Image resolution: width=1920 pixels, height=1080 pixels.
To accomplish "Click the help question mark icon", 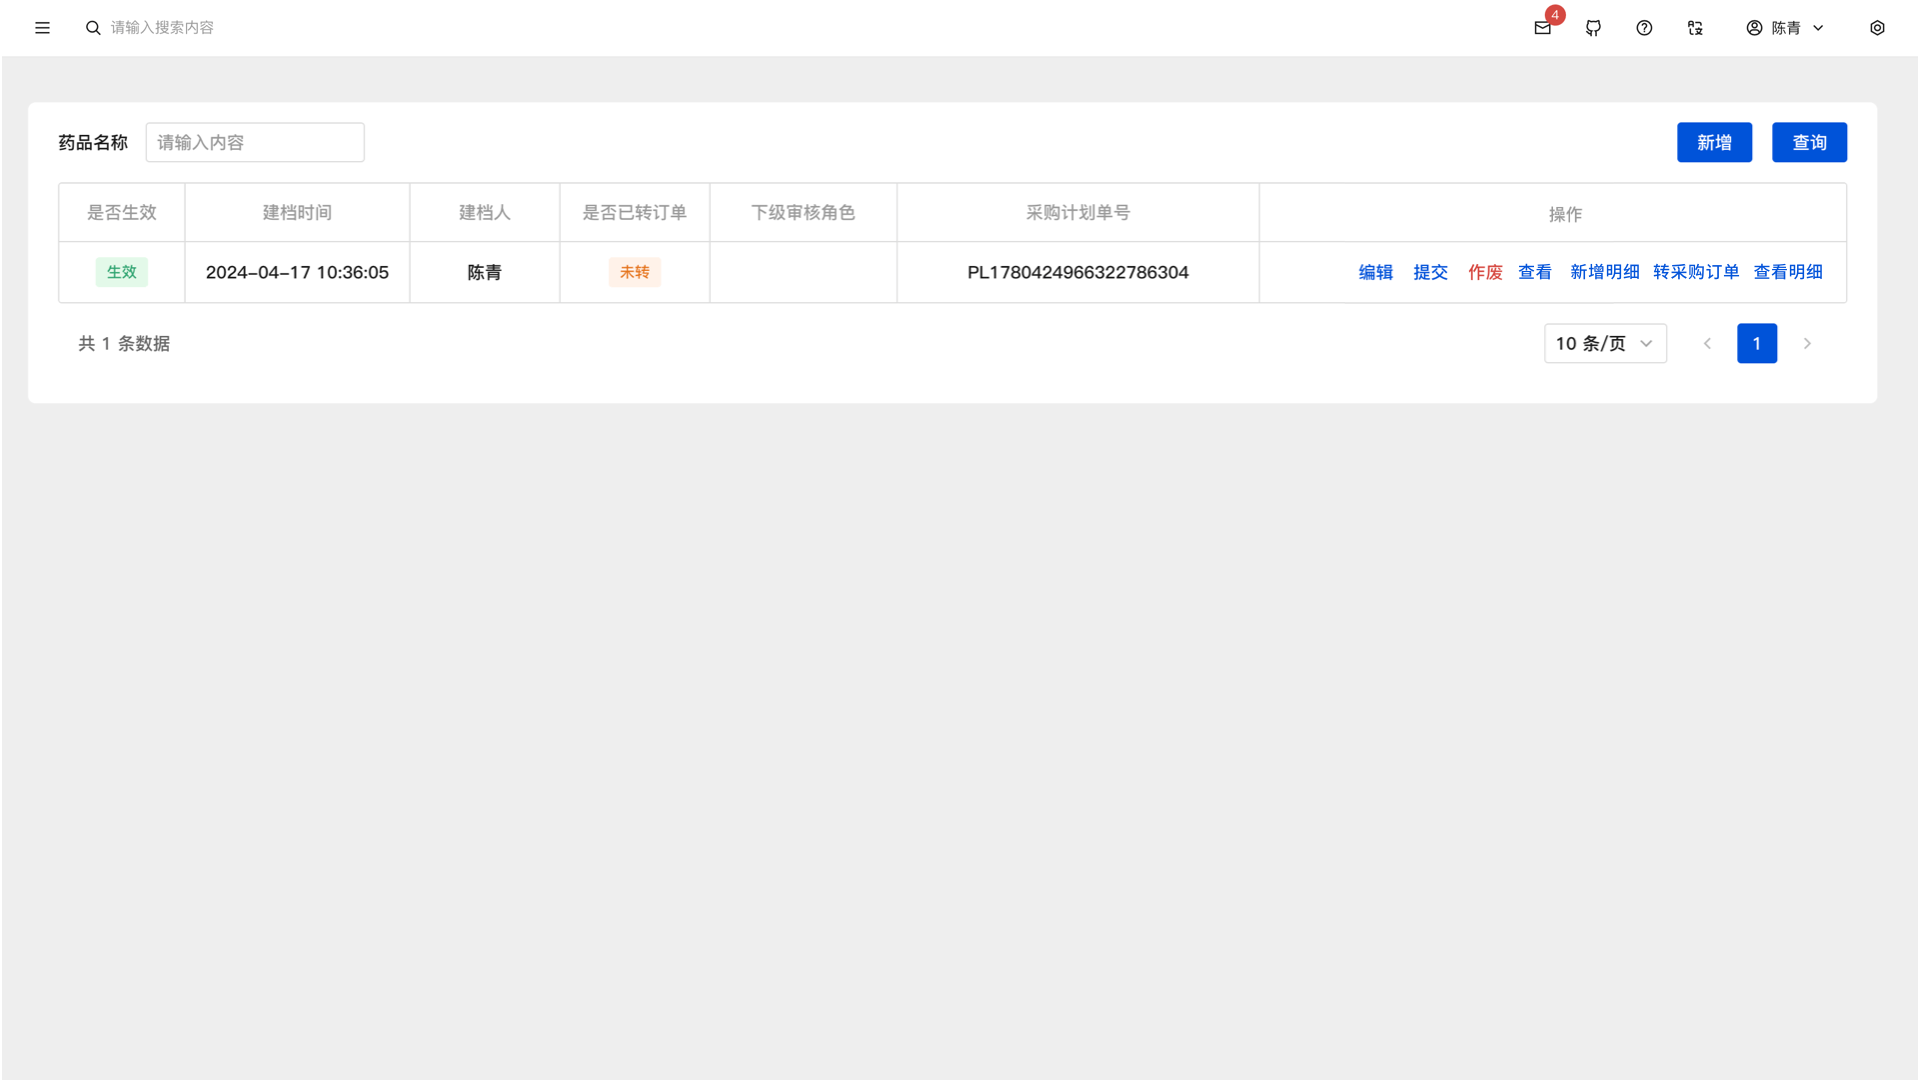I will tap(1644, 28).
